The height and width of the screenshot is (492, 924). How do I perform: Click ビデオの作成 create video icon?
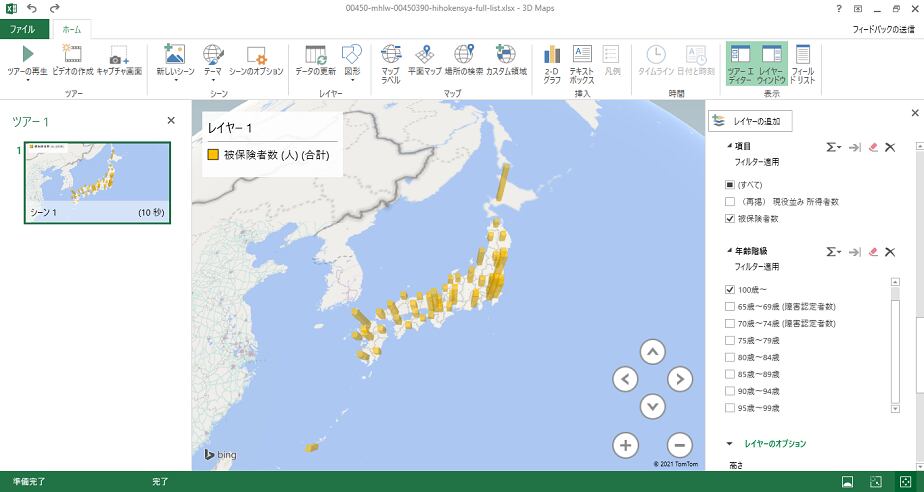click(x=72, y=55)
